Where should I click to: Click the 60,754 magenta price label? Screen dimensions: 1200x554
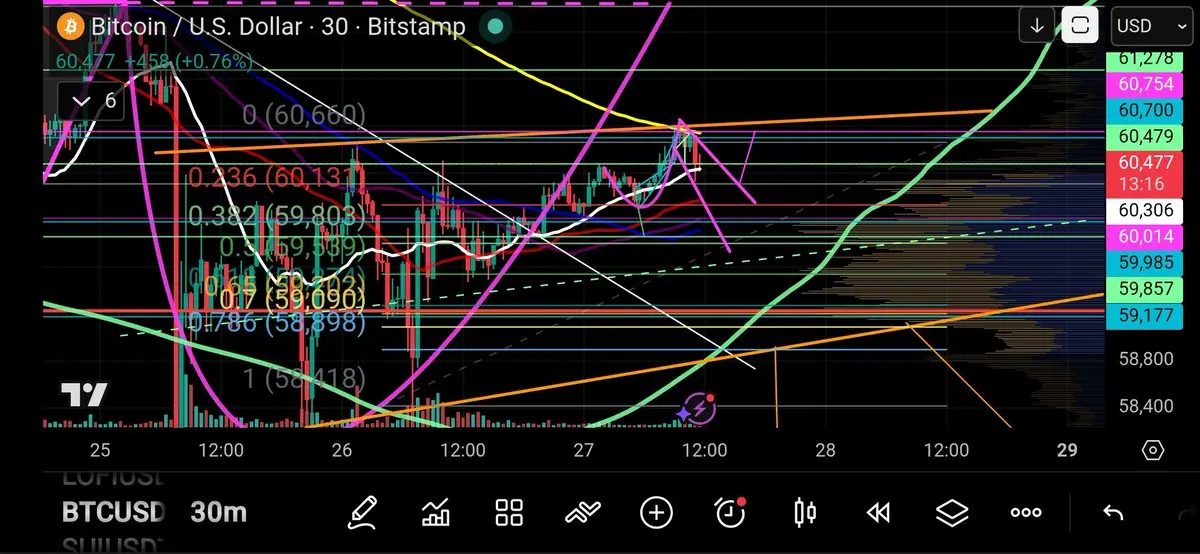click(1146, 85)
